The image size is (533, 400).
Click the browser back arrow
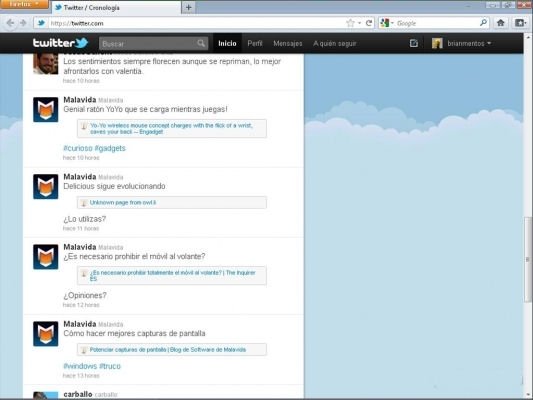10,23
